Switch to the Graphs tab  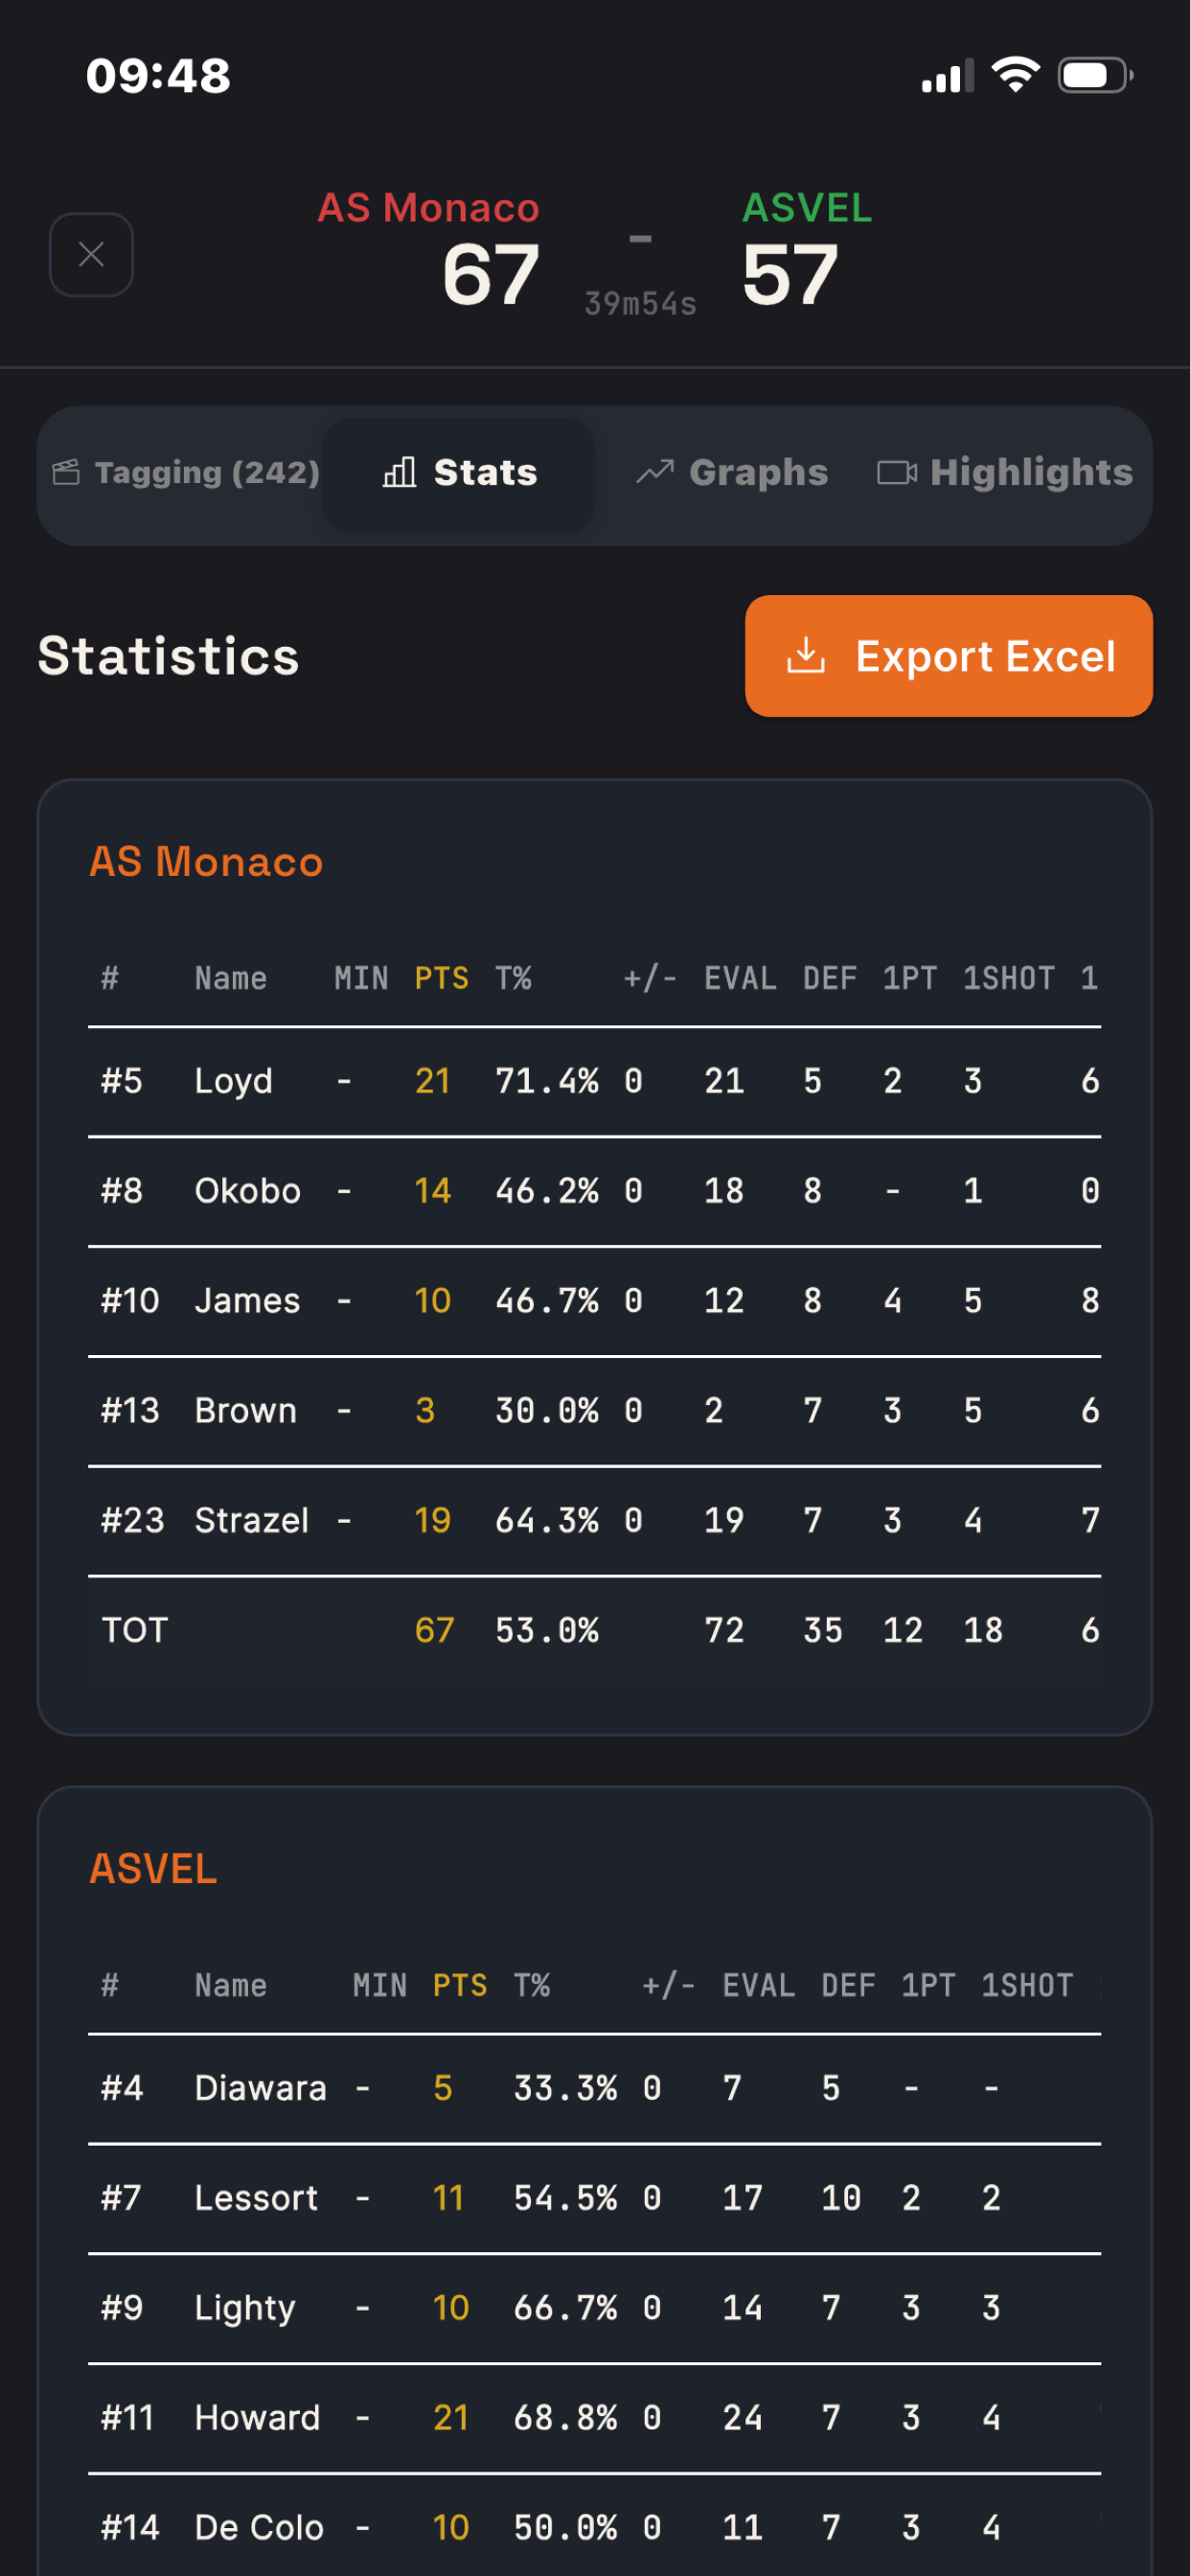[x=732, y=473]
